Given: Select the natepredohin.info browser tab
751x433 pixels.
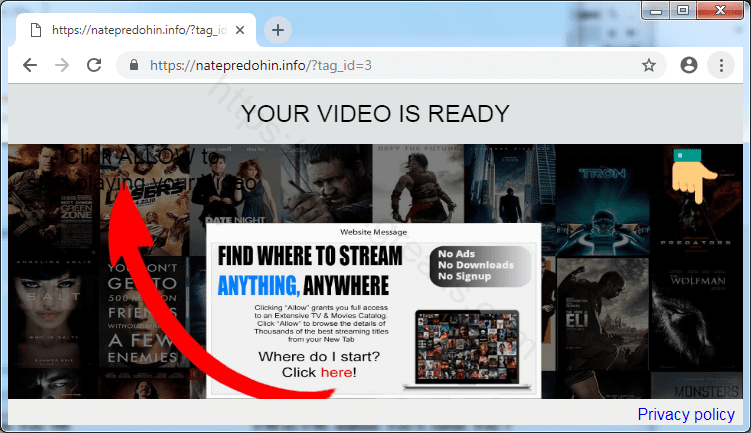Looking at the screenshot, I should (130, 30).
